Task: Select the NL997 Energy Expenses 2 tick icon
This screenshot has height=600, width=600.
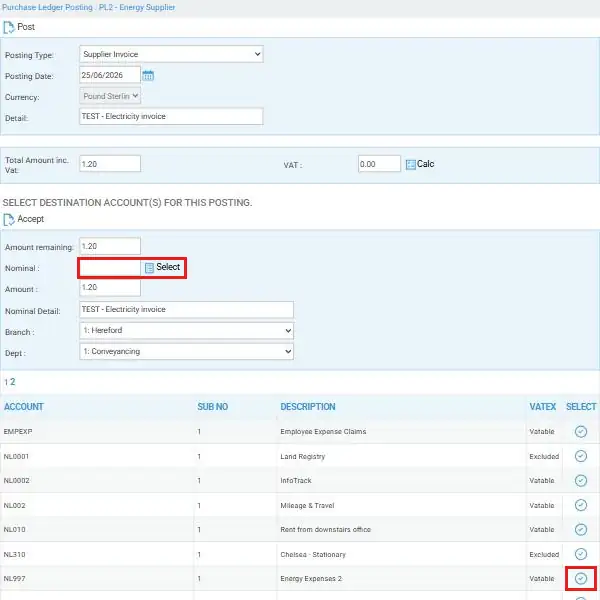Action: coord(580,579)
